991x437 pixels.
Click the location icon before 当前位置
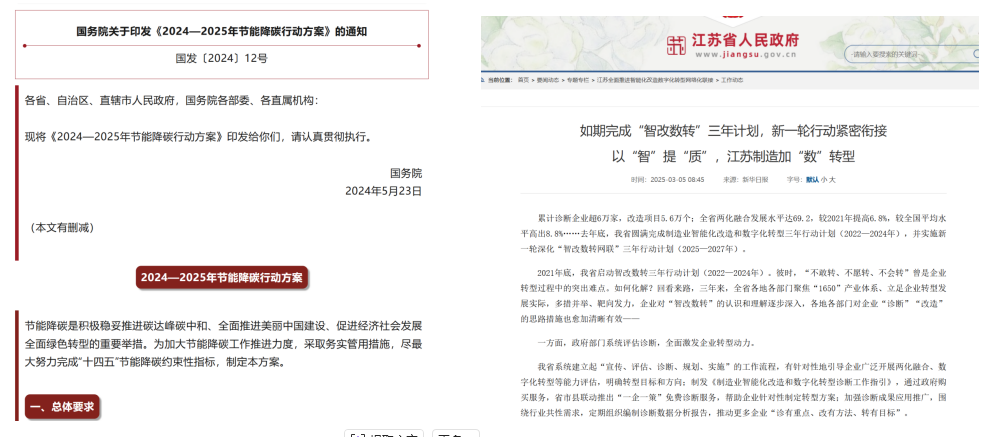[x=484, y=78]
